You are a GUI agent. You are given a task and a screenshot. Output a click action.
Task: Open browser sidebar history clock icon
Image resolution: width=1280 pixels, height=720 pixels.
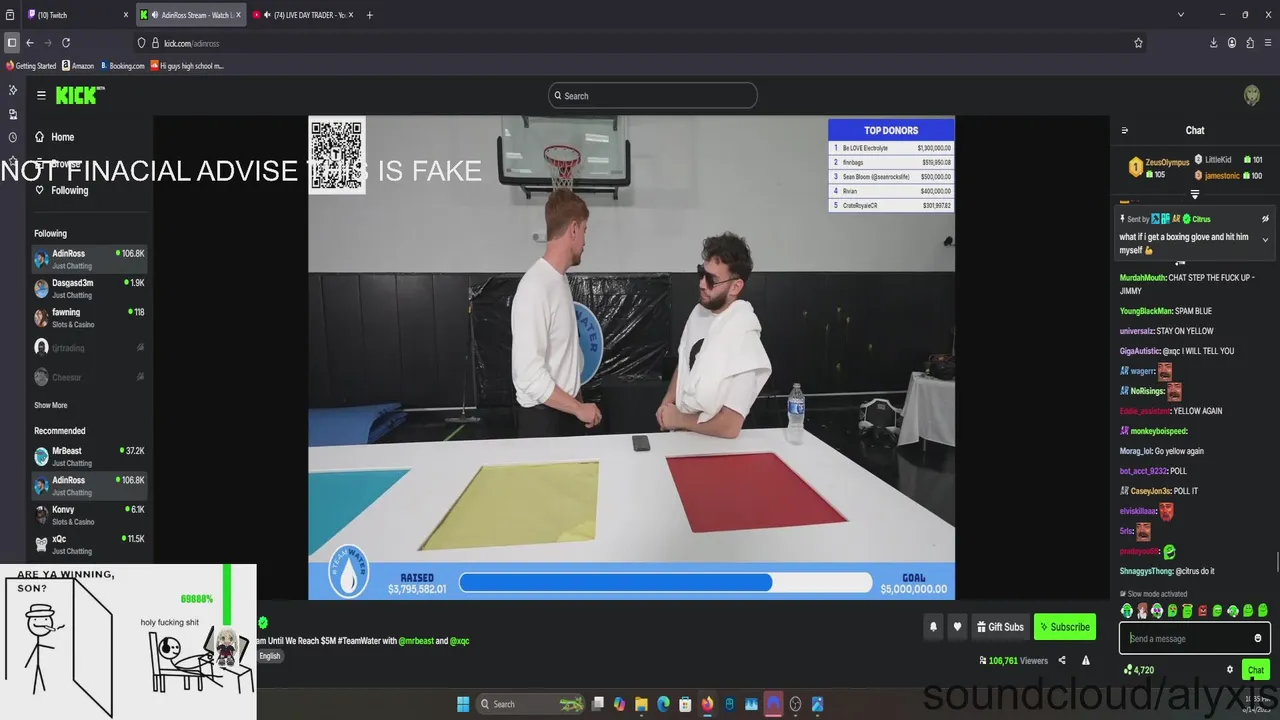point(13,137)
